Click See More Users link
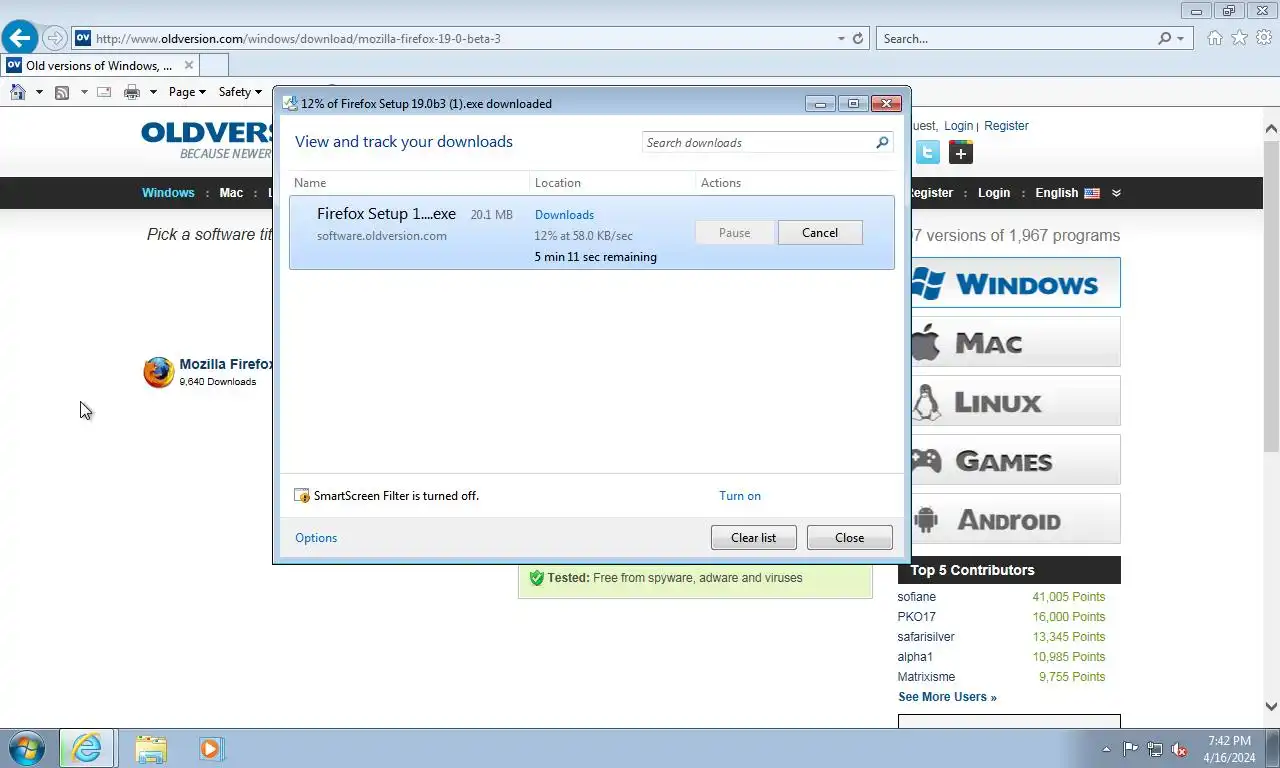1280x768 pixels. pyautogui.click(x=947, y=697)
